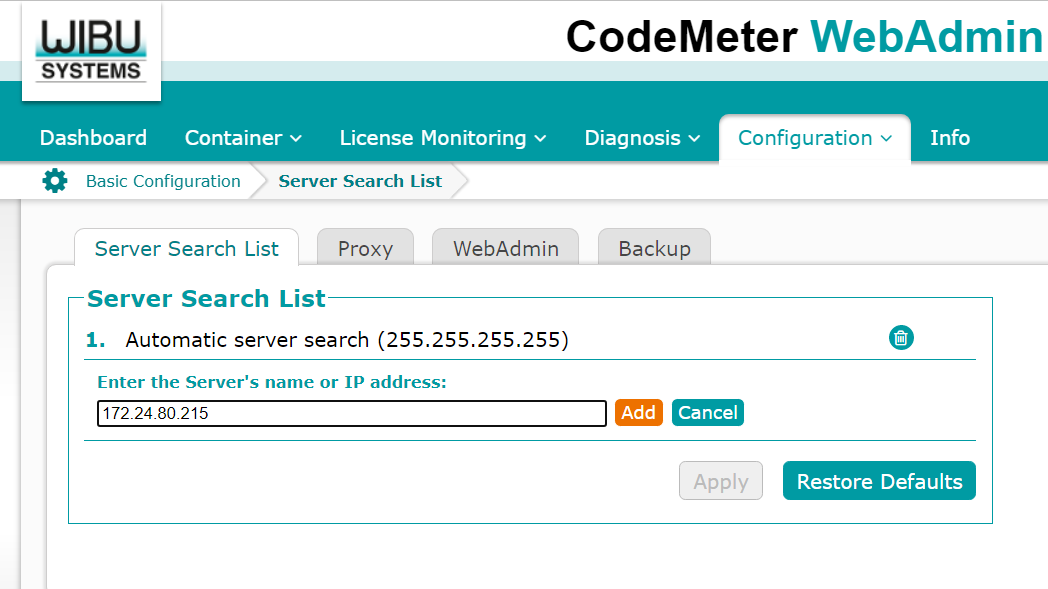This screenshot has height=589, width=1048.
Task: Click the Server Search List breadcrumb
Action: click(x=360, y=181)
